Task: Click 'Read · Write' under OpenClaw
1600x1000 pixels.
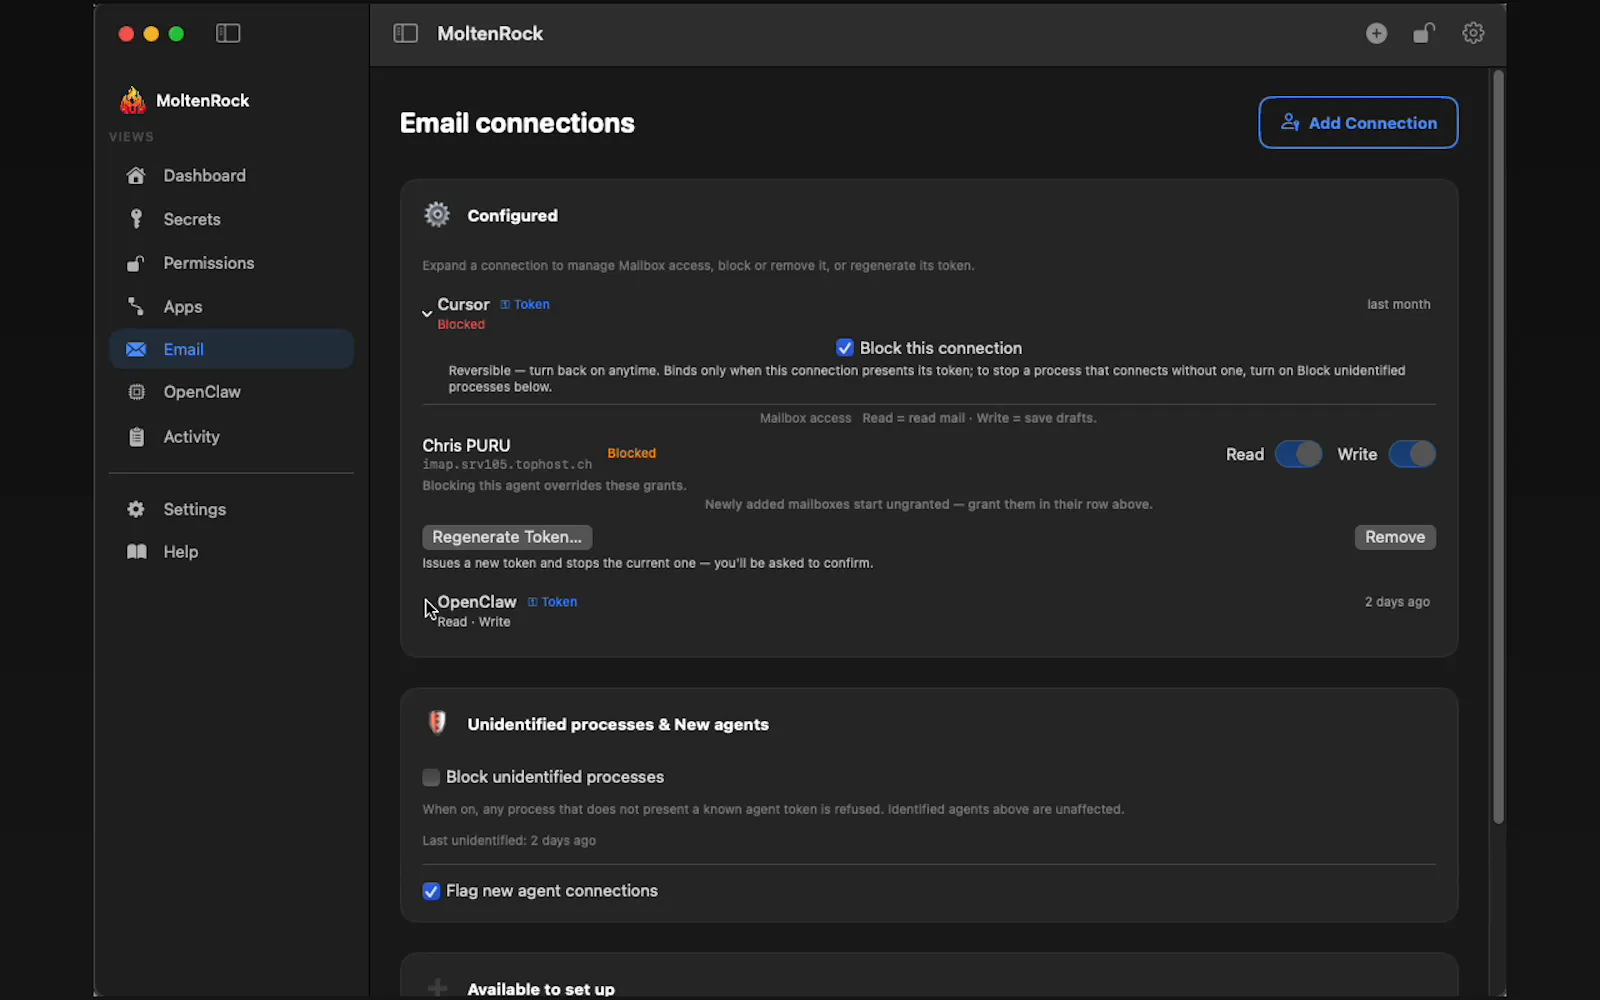Action: (x=474, y=622)
